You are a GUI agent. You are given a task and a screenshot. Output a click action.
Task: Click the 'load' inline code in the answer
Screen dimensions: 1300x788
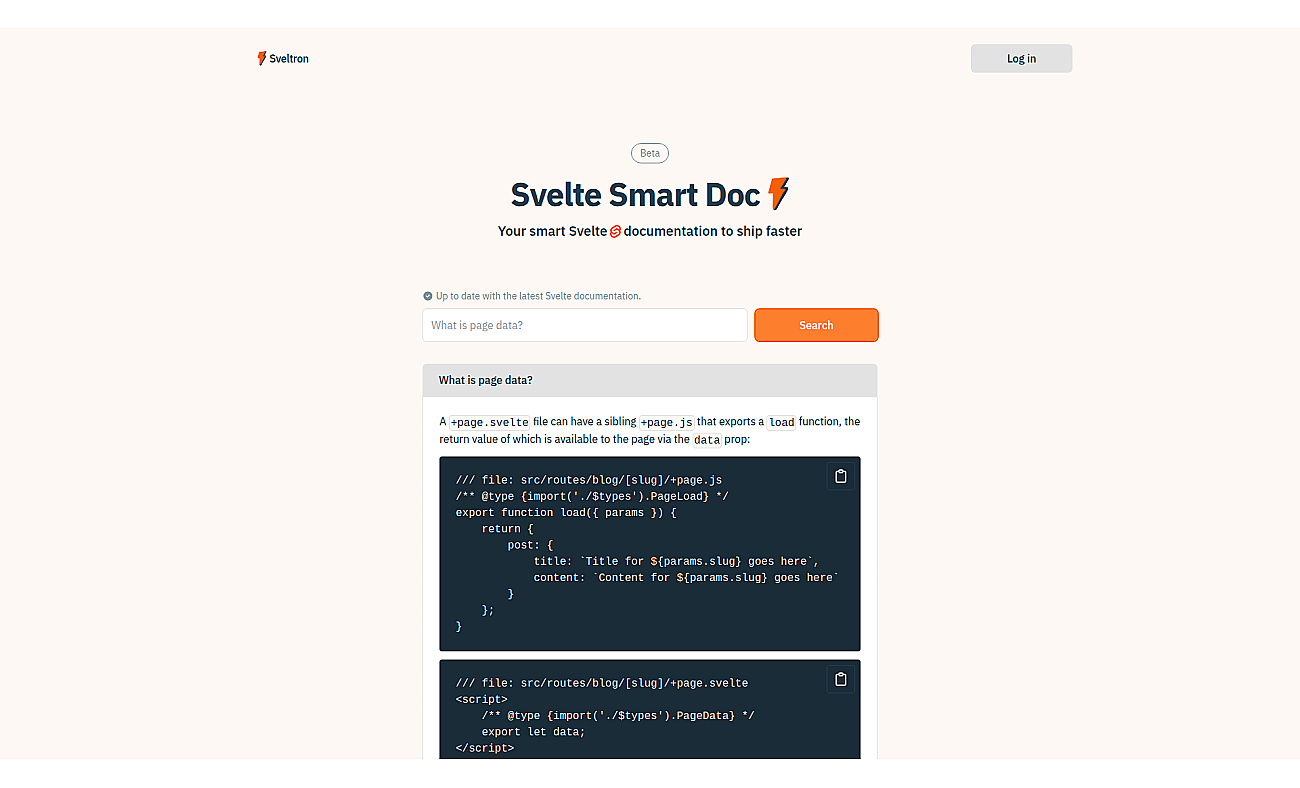click(782, 422)
